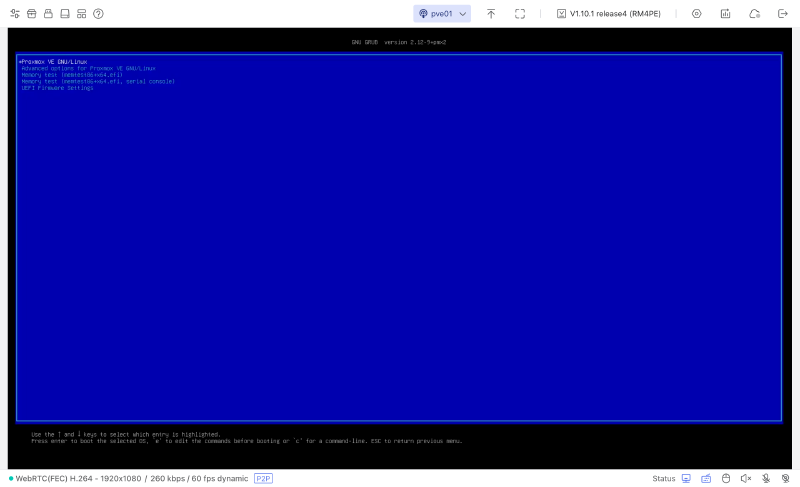Select the Memory test serial console entry
Screen dimensions: 800x487
(98, 82)
